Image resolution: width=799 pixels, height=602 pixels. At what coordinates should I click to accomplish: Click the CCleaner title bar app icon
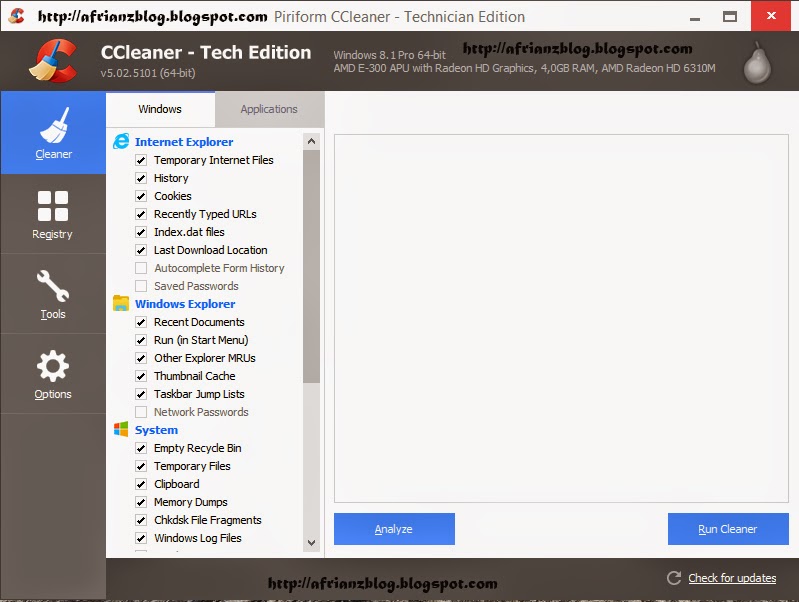17,15
